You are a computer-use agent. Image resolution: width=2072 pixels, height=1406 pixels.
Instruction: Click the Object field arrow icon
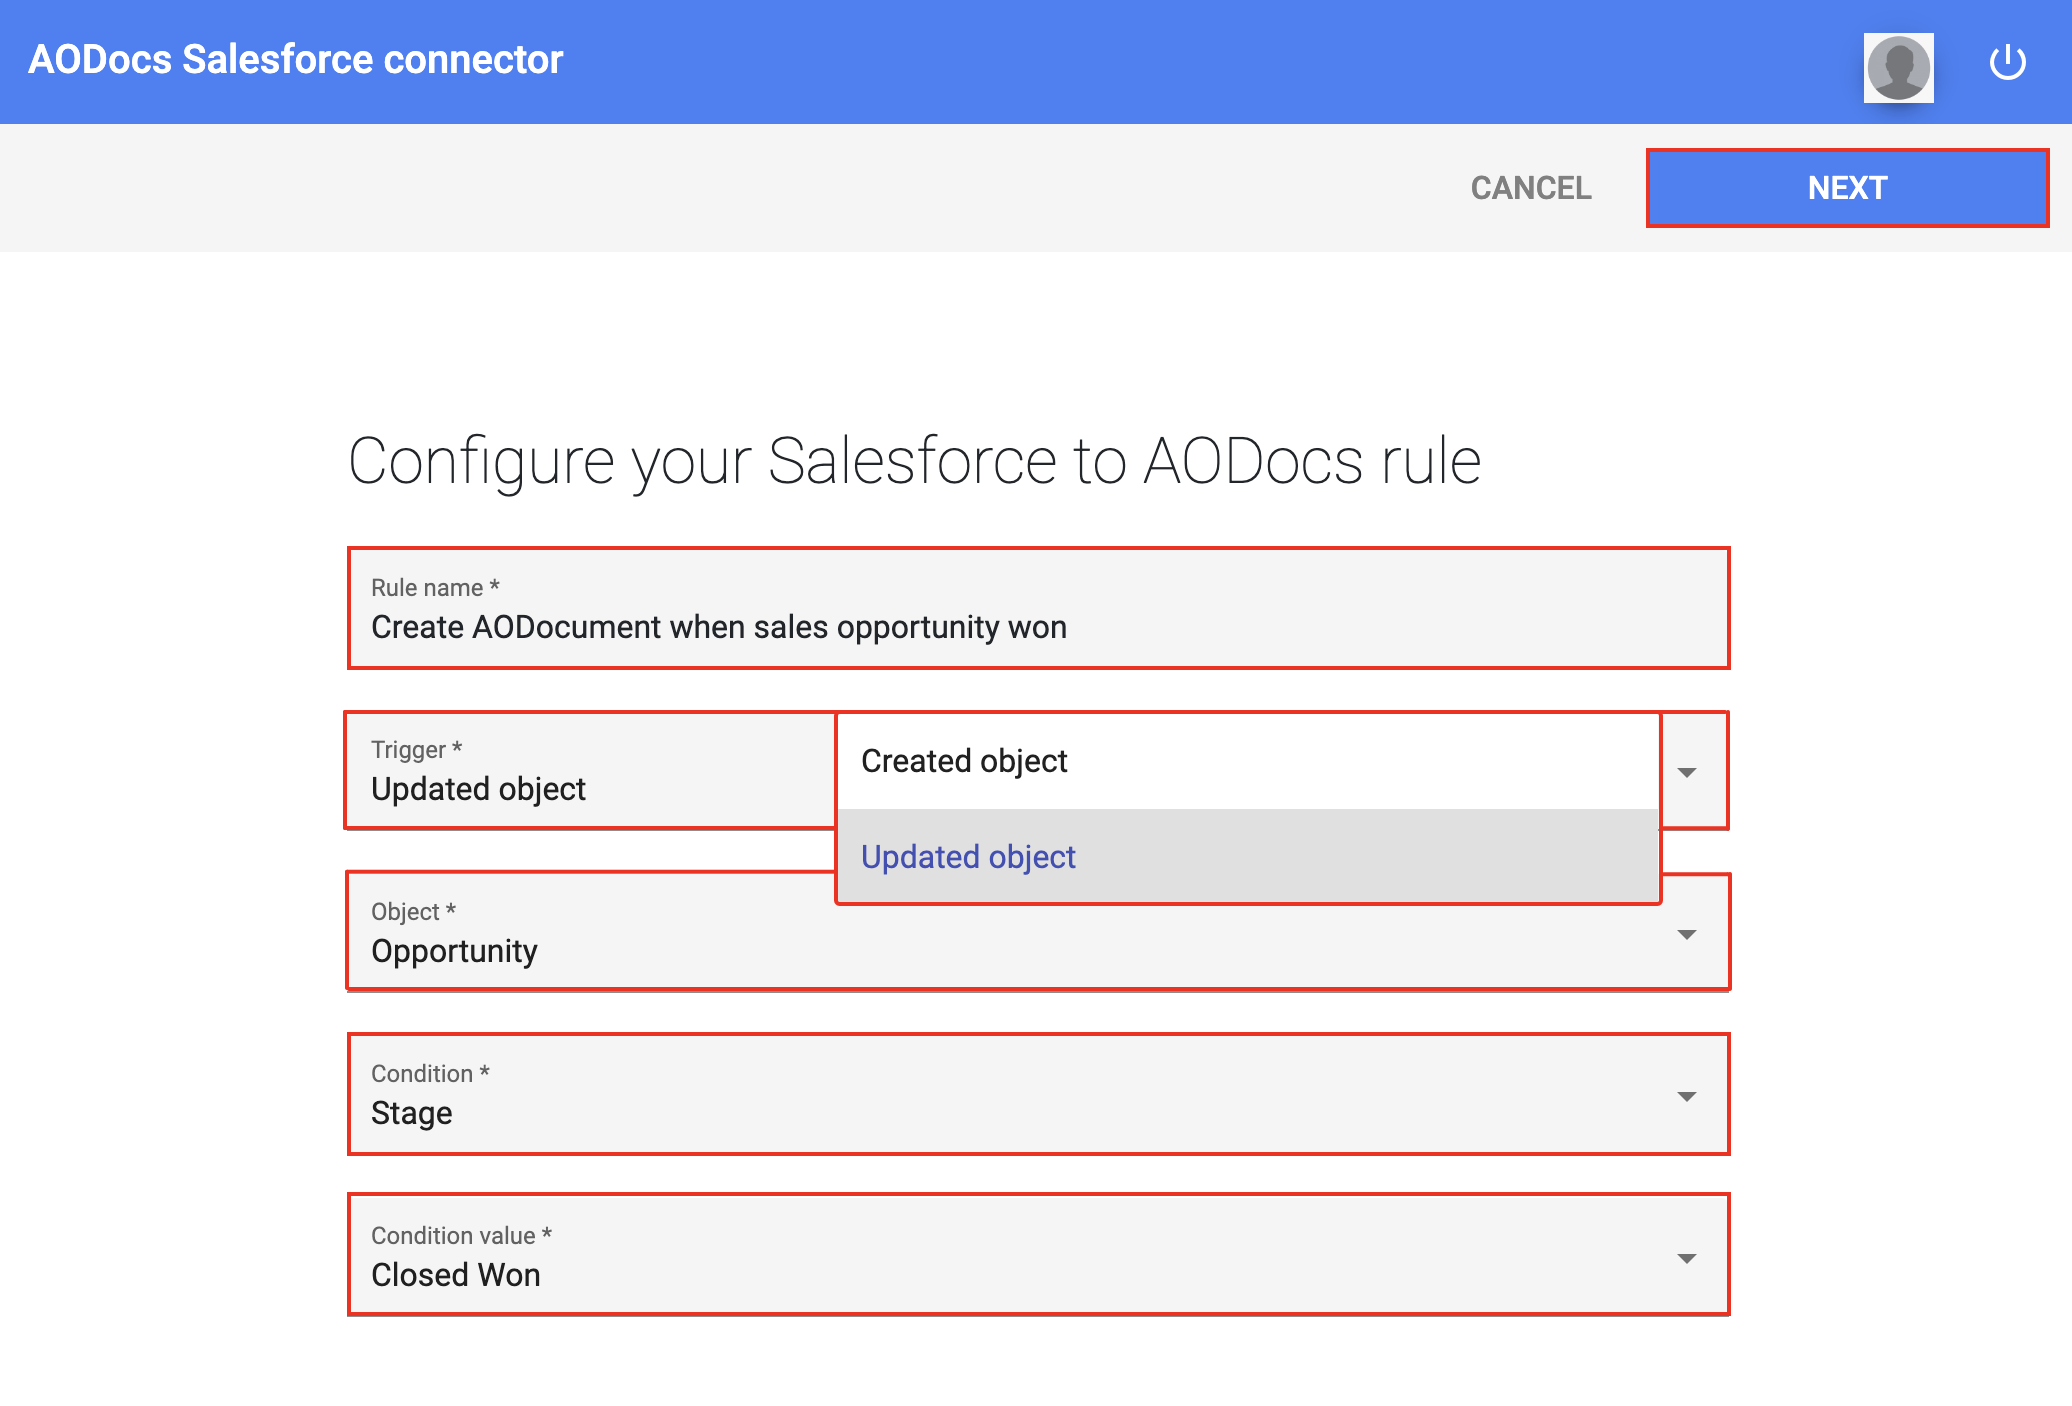pos(1687,934)
